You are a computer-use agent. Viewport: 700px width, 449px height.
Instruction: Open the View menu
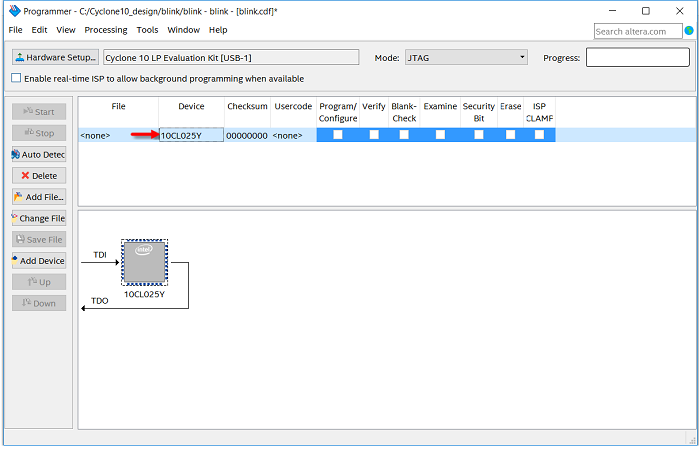(x=66, y=30)
